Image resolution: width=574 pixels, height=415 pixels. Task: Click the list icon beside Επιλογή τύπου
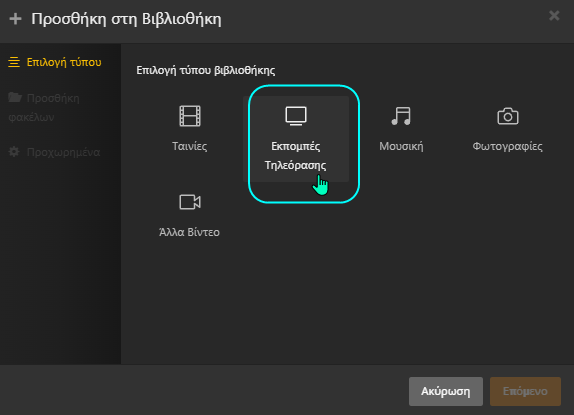tap(14, 62)
